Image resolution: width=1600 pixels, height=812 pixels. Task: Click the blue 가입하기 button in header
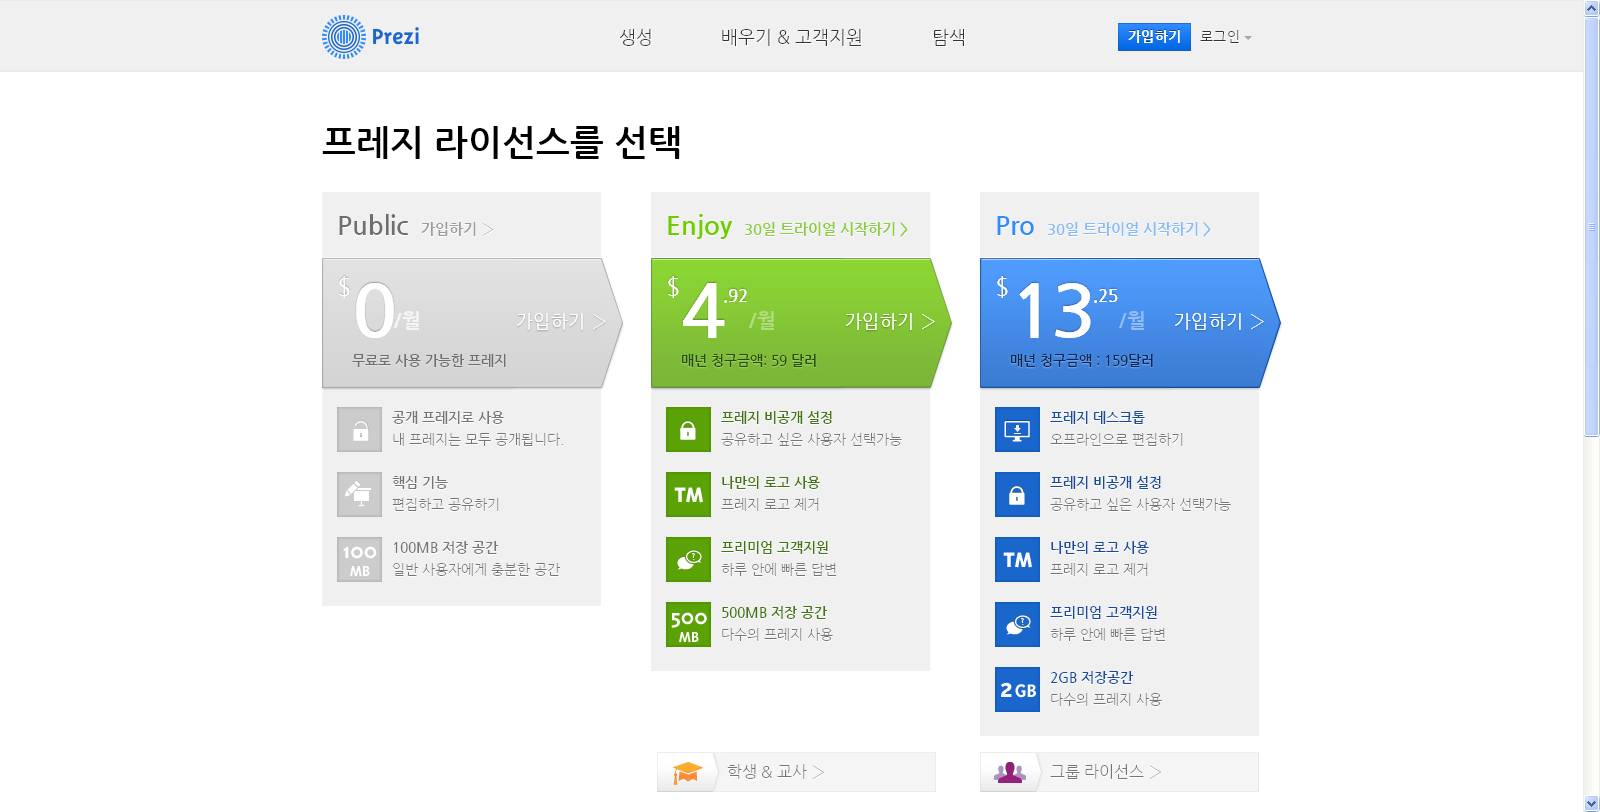pos(1154,37)
